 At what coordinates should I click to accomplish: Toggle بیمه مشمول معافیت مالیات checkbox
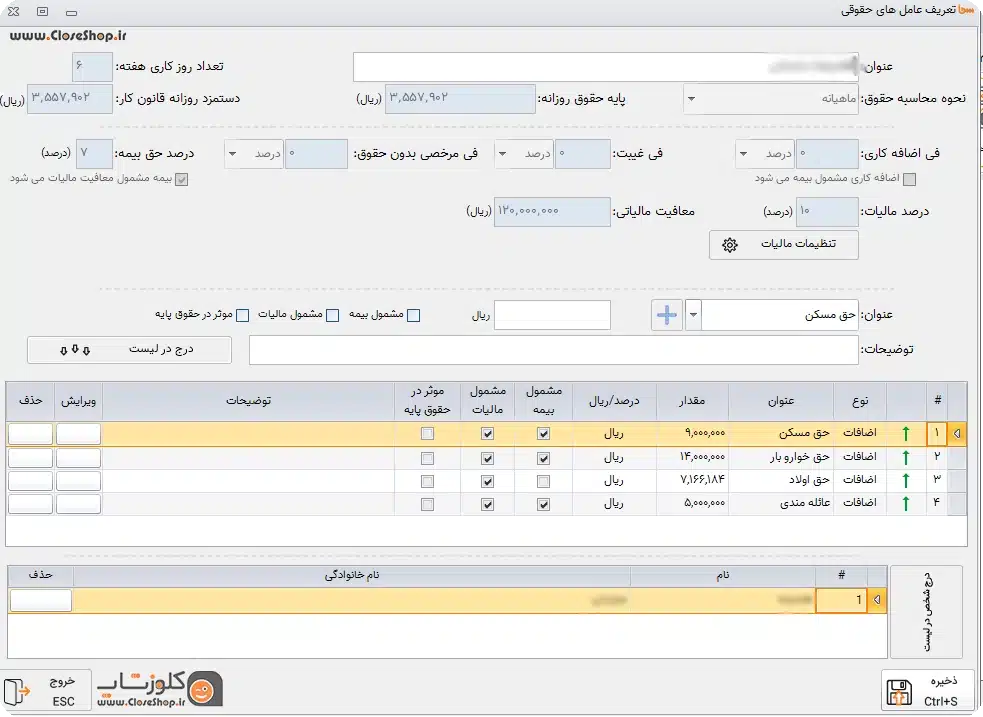[181, 179]
